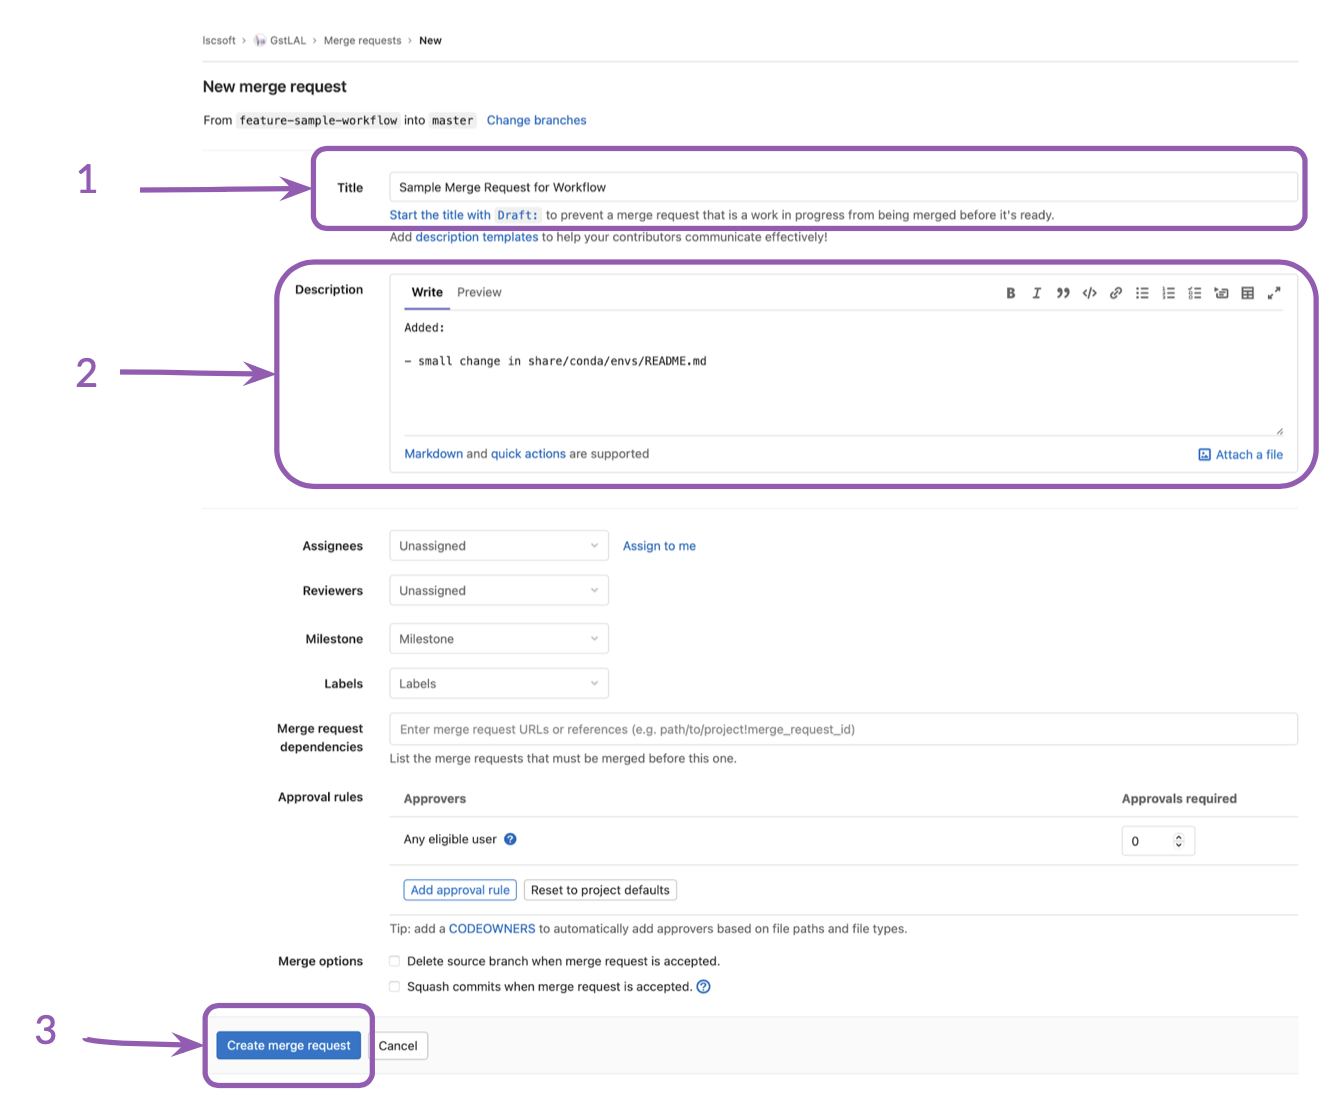Select the Write tab
Screen dimensions: 1334x1112
(427, 293)
